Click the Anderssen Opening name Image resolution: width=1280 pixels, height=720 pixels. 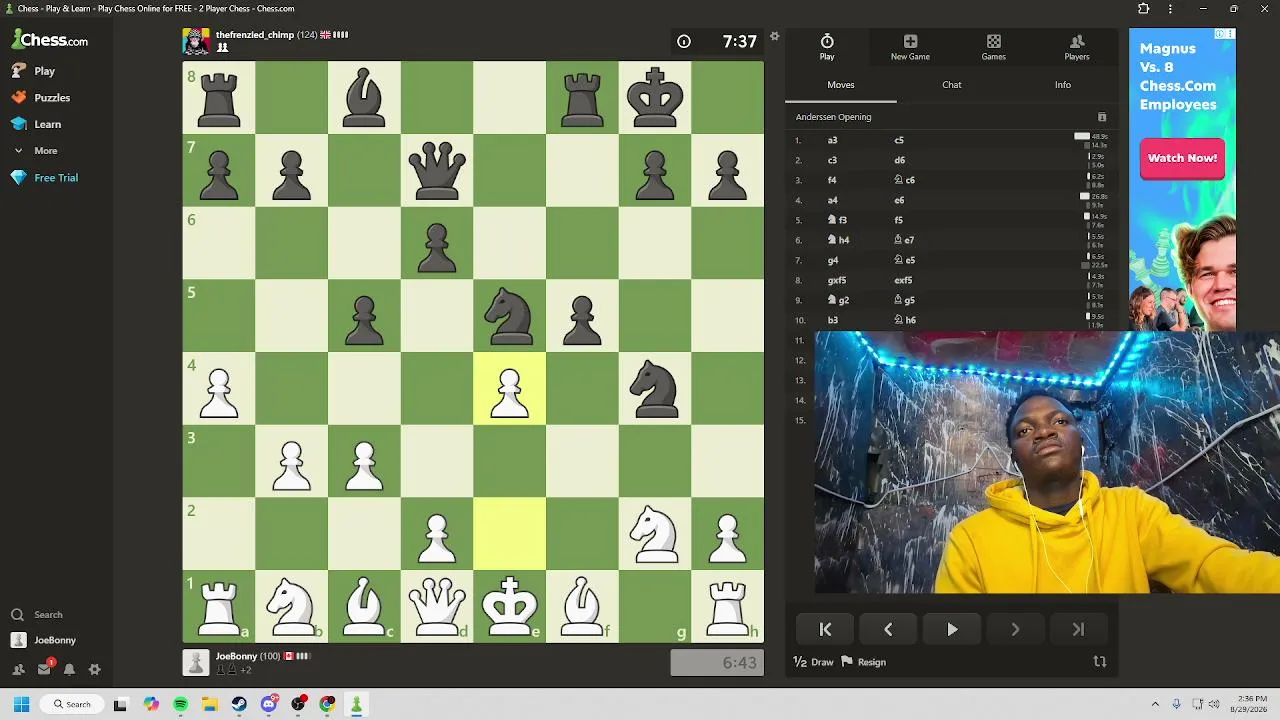[x=833, y=117]
